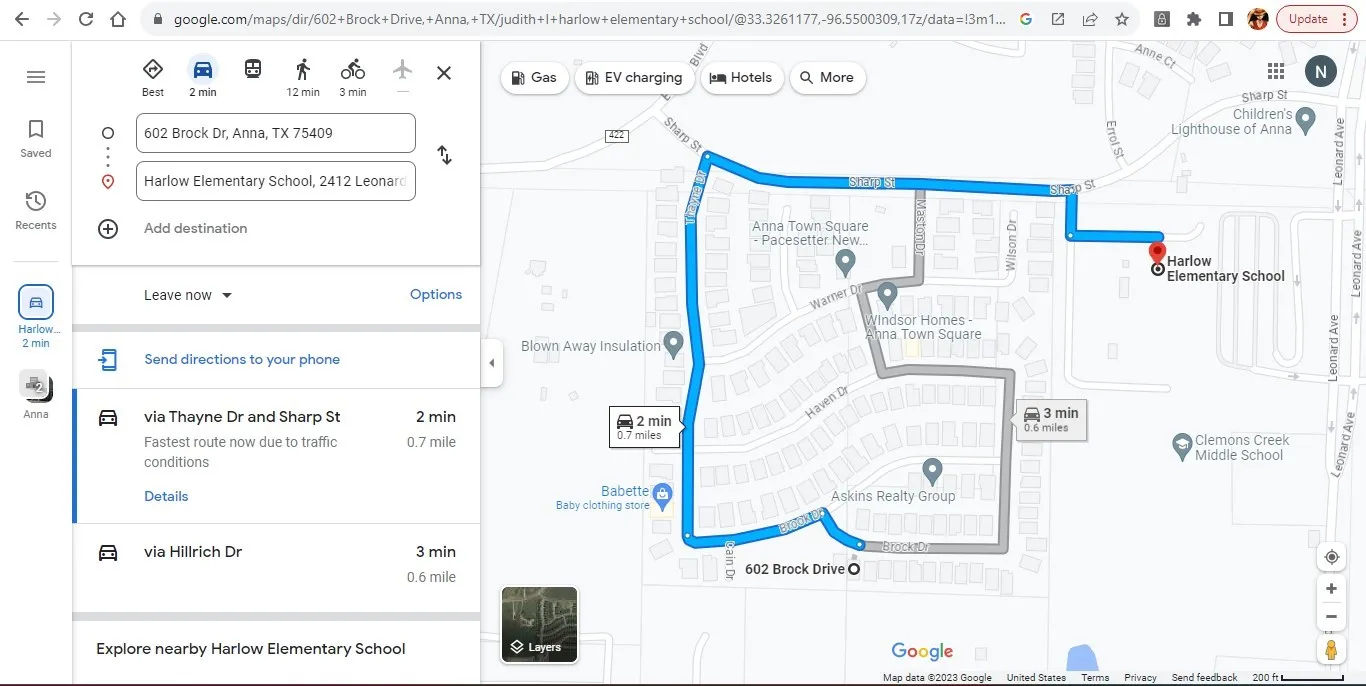The height and width of the screenshot is (686, 1366).
Task: Zoom out on the map
Action: point(1331,616)
